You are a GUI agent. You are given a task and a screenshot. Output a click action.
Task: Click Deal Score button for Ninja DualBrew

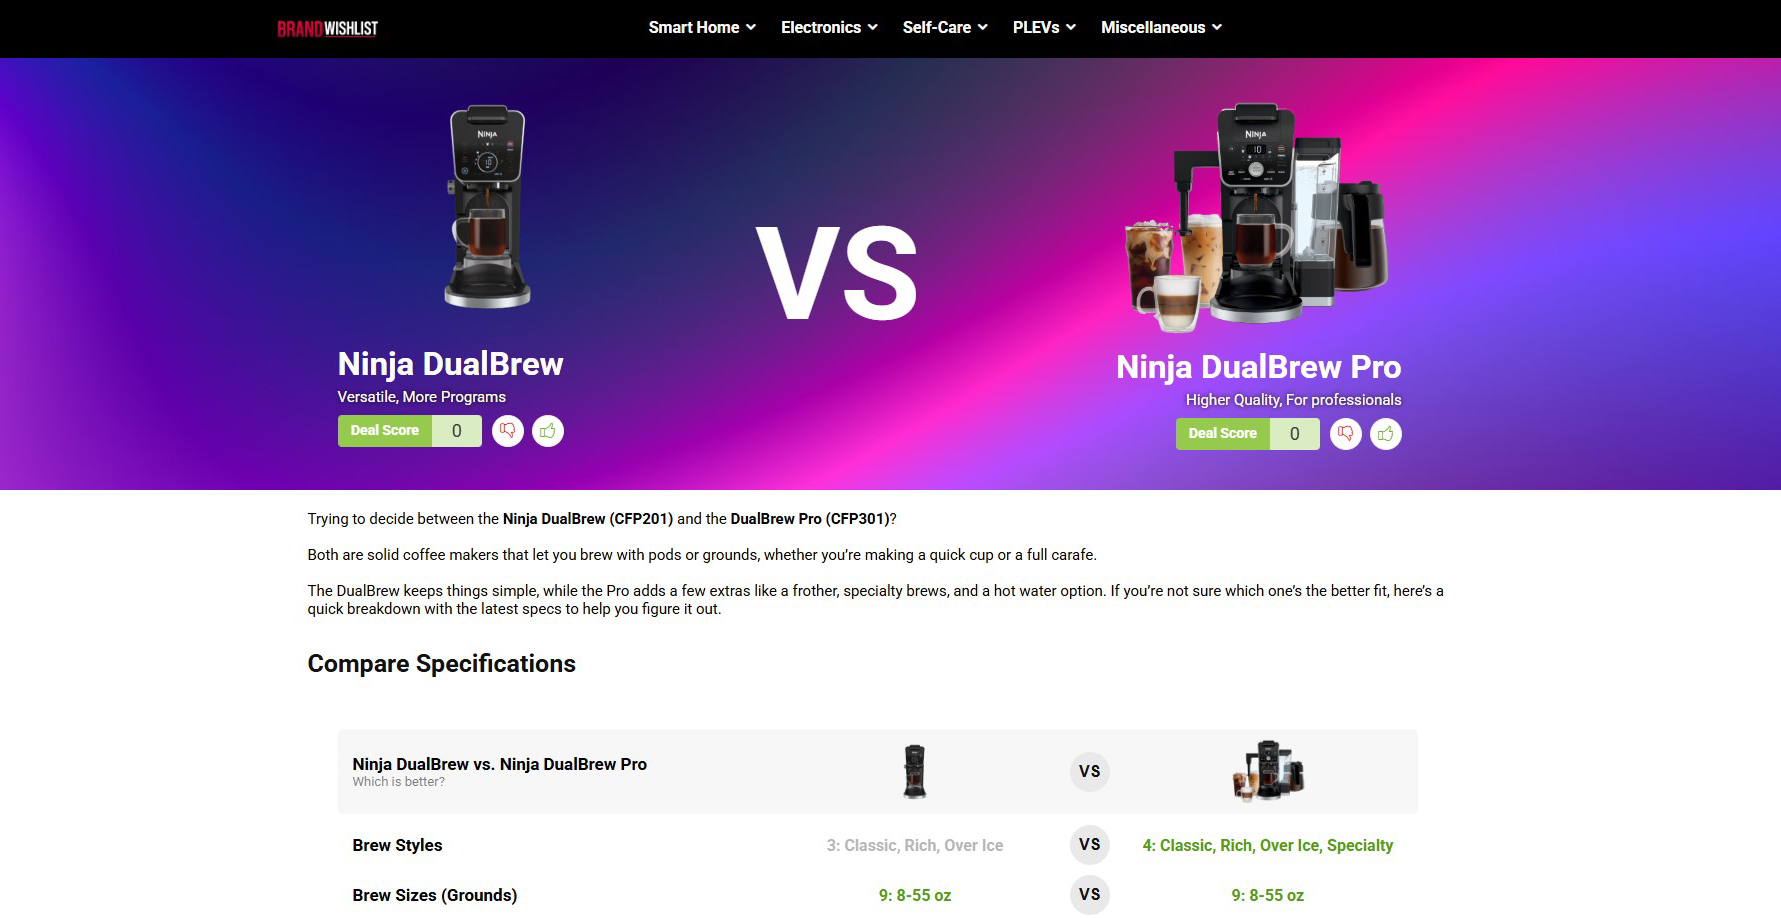click(385, 431)
